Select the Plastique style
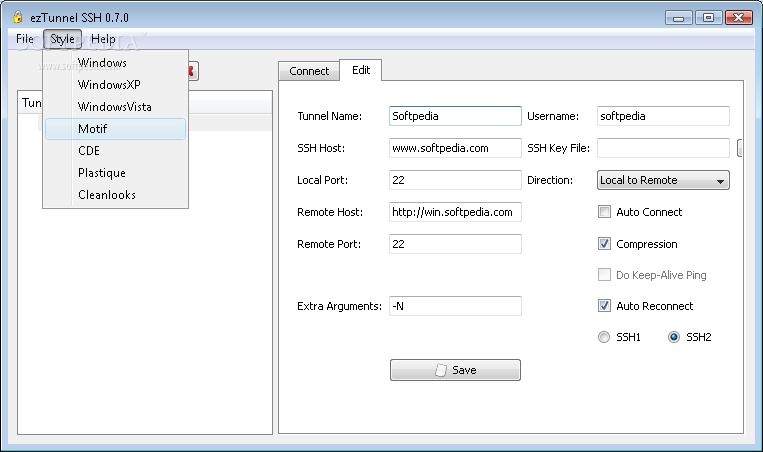This screenshot has height=452, width=763. point(115,173)
